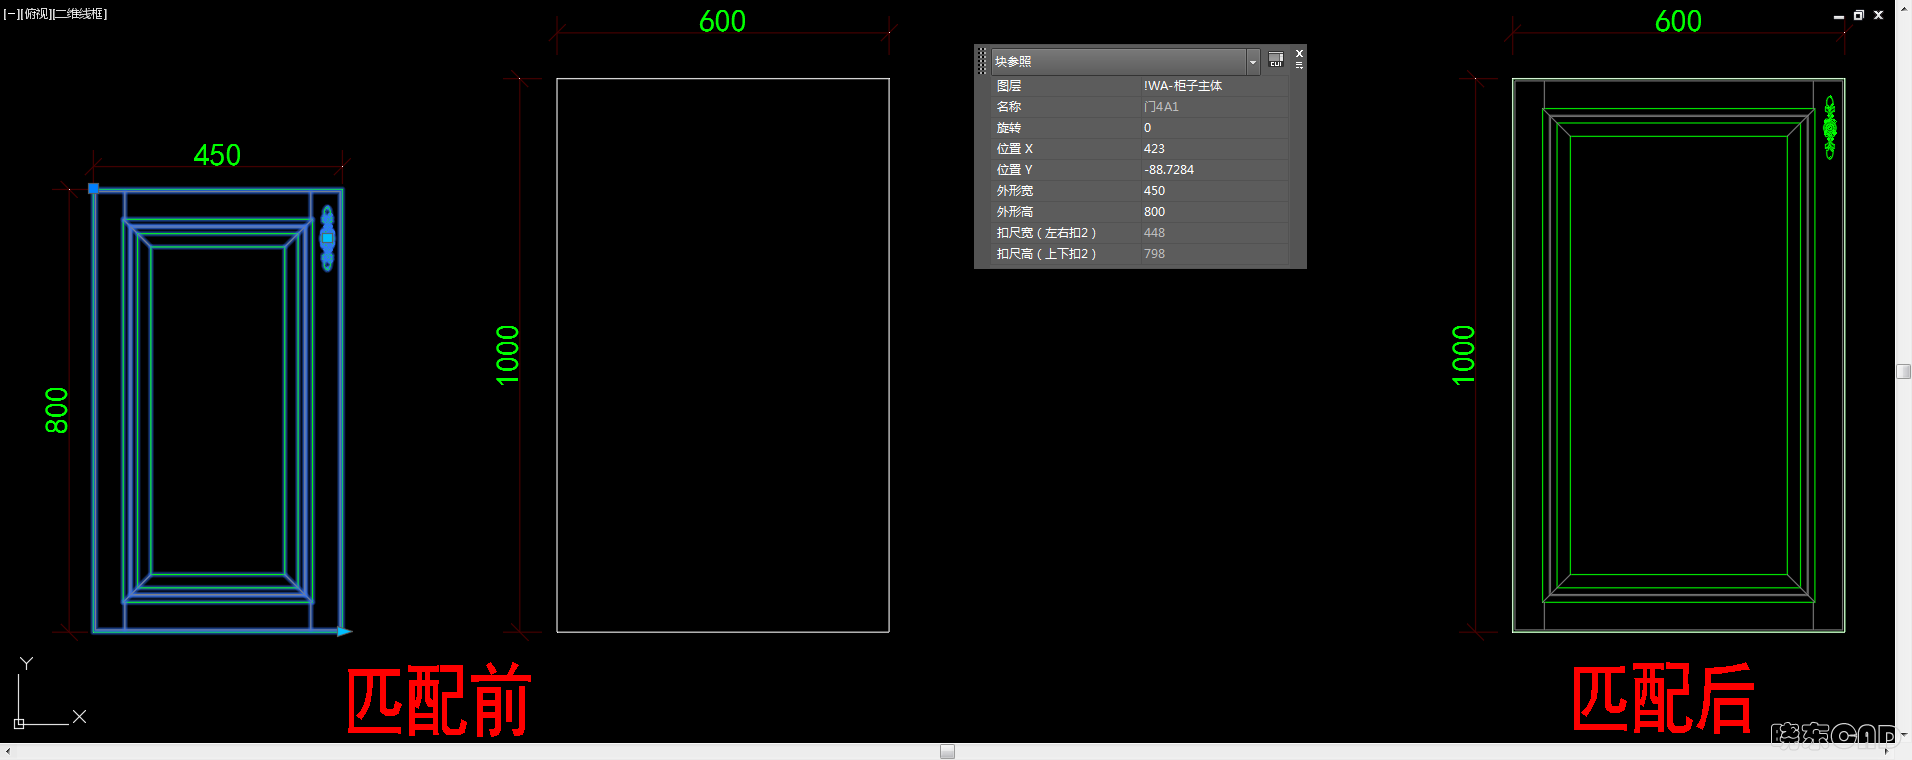The height and width of the screenshot is (760, 1912).
Task: Select the 旋转 property label
Action: (x=1009, y=128)
